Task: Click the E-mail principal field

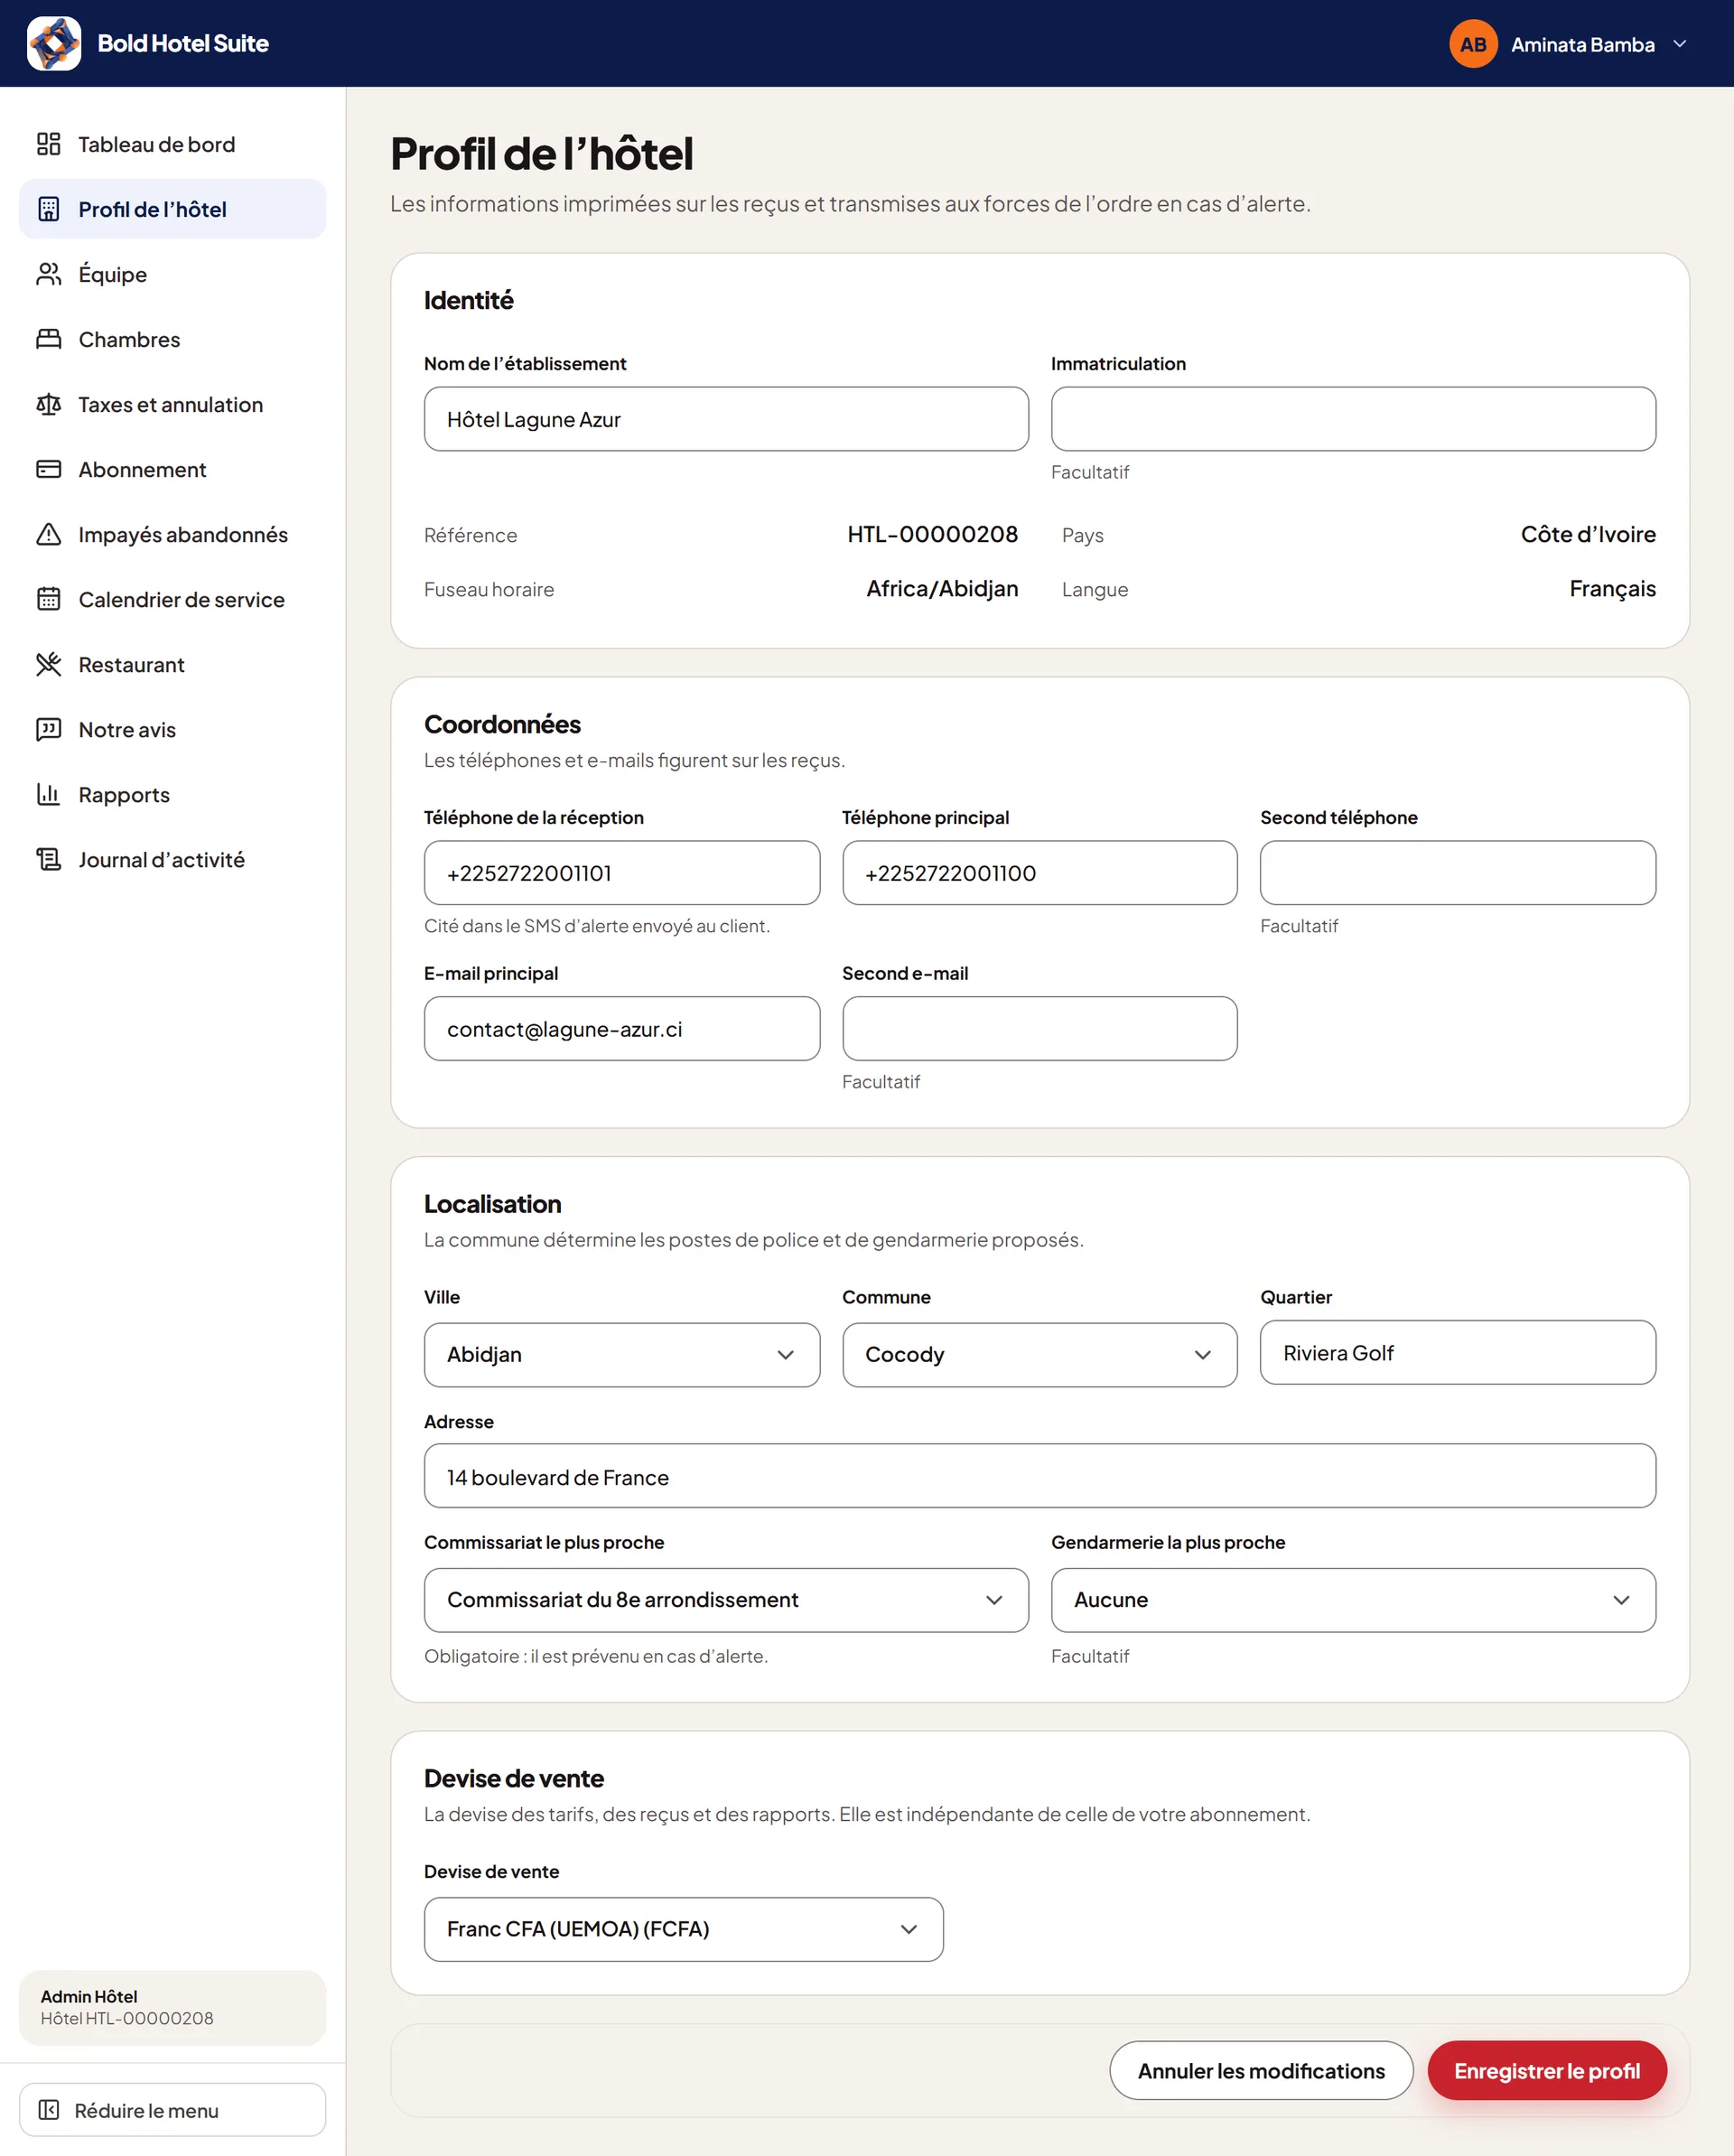Action: pos(622,1028)
